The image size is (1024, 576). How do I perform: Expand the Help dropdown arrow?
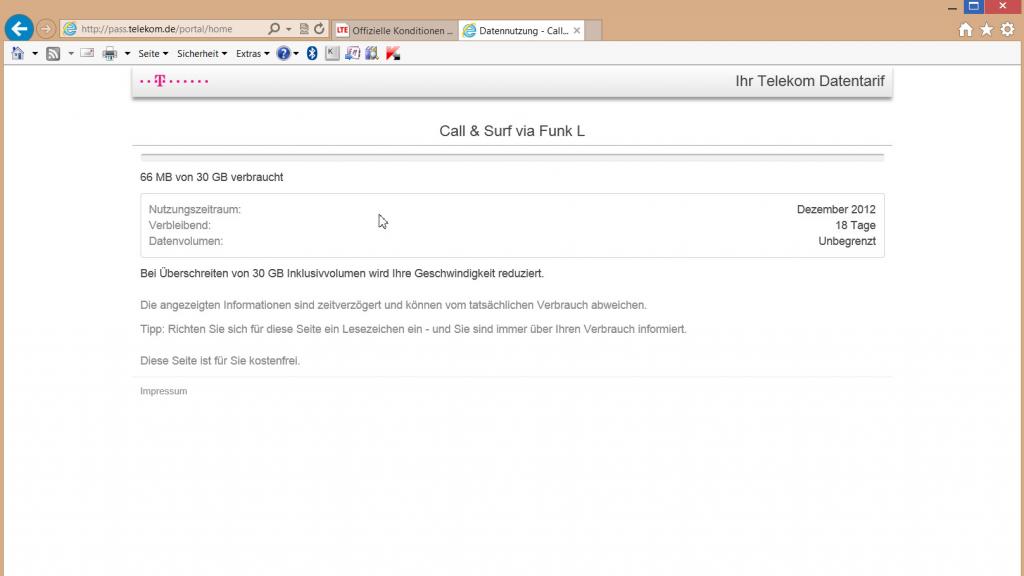pos(296,54)
